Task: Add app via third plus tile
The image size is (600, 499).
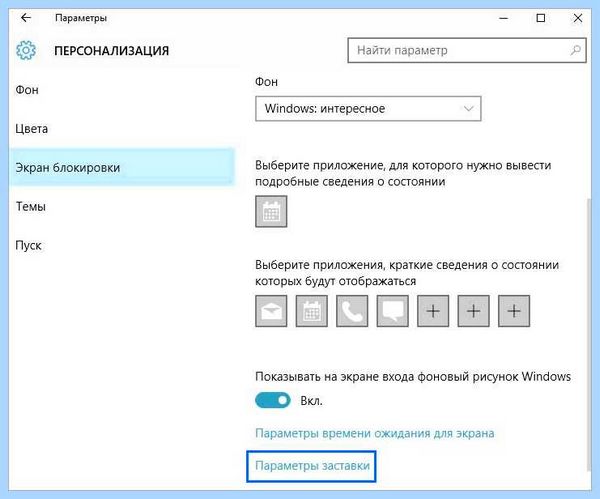Action: point(514,311)
